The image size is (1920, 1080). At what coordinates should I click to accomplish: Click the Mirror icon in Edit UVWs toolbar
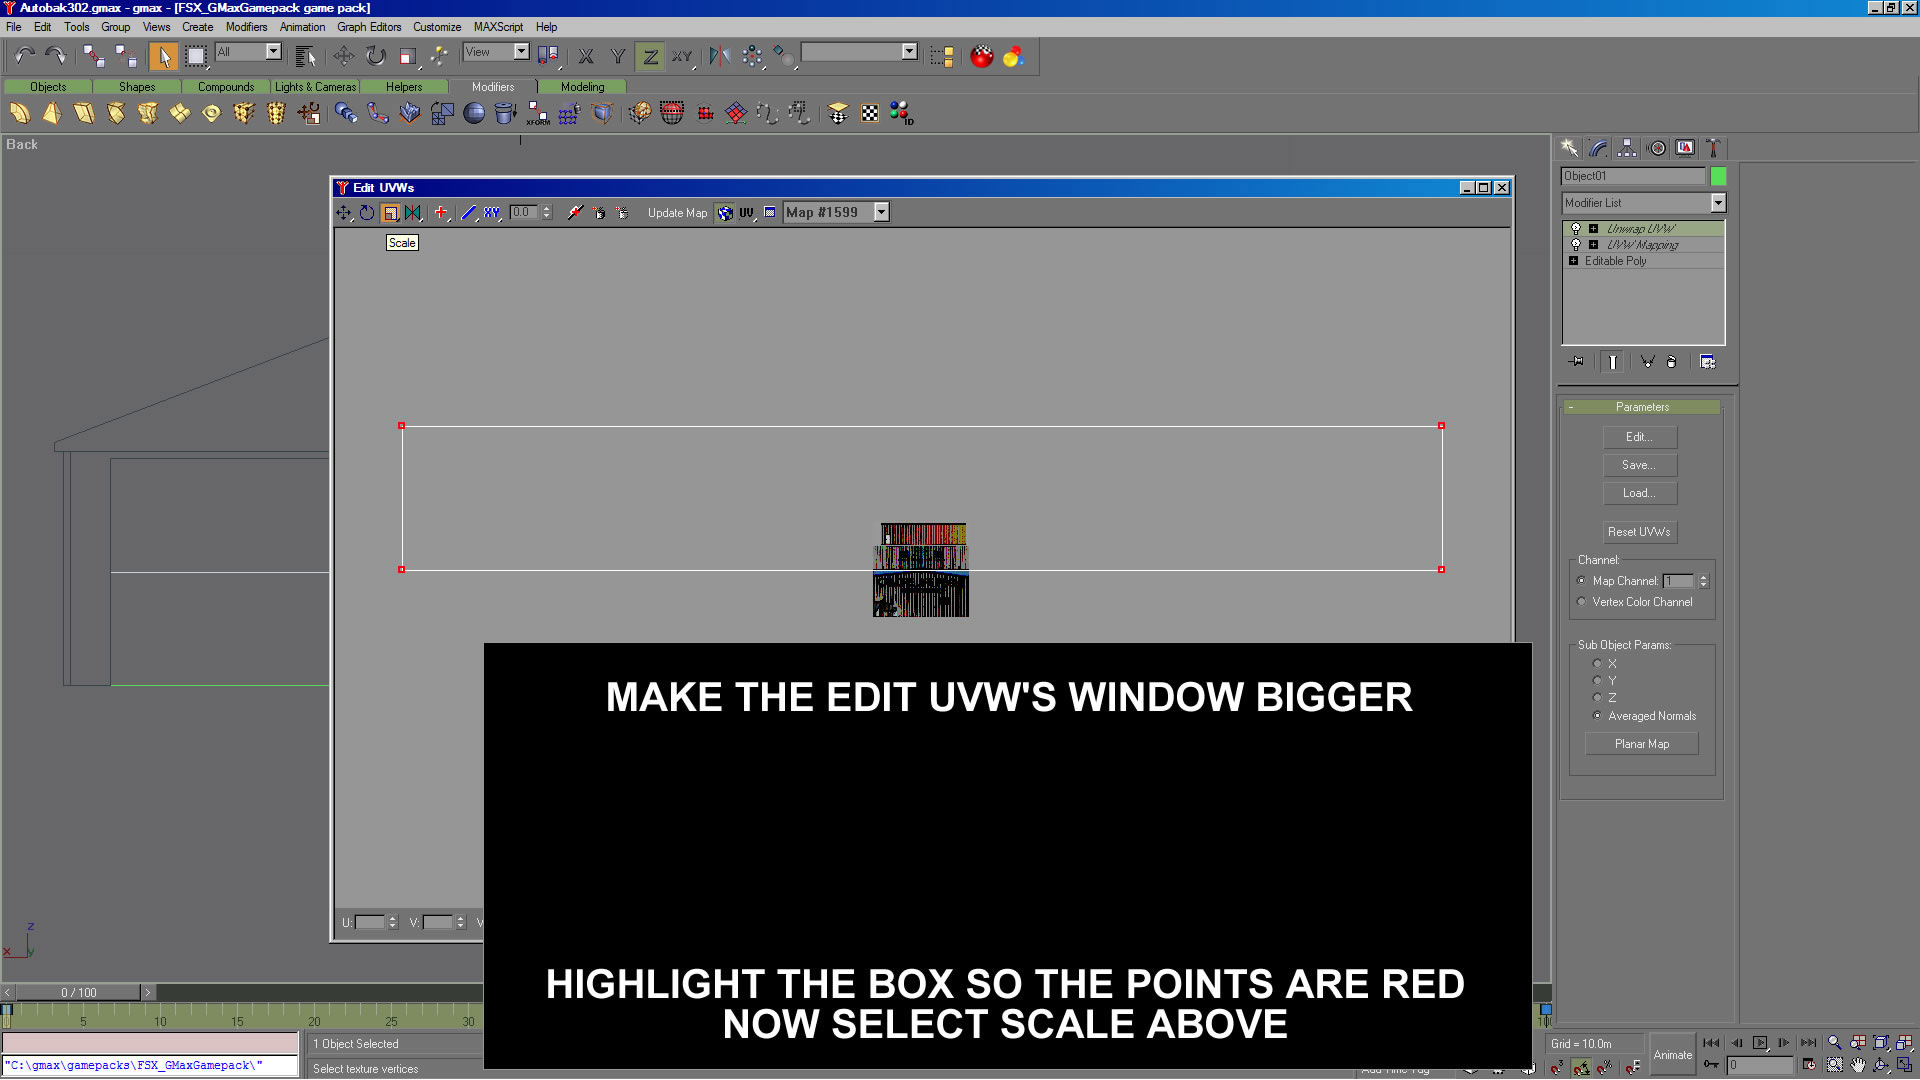coord(413,213)
